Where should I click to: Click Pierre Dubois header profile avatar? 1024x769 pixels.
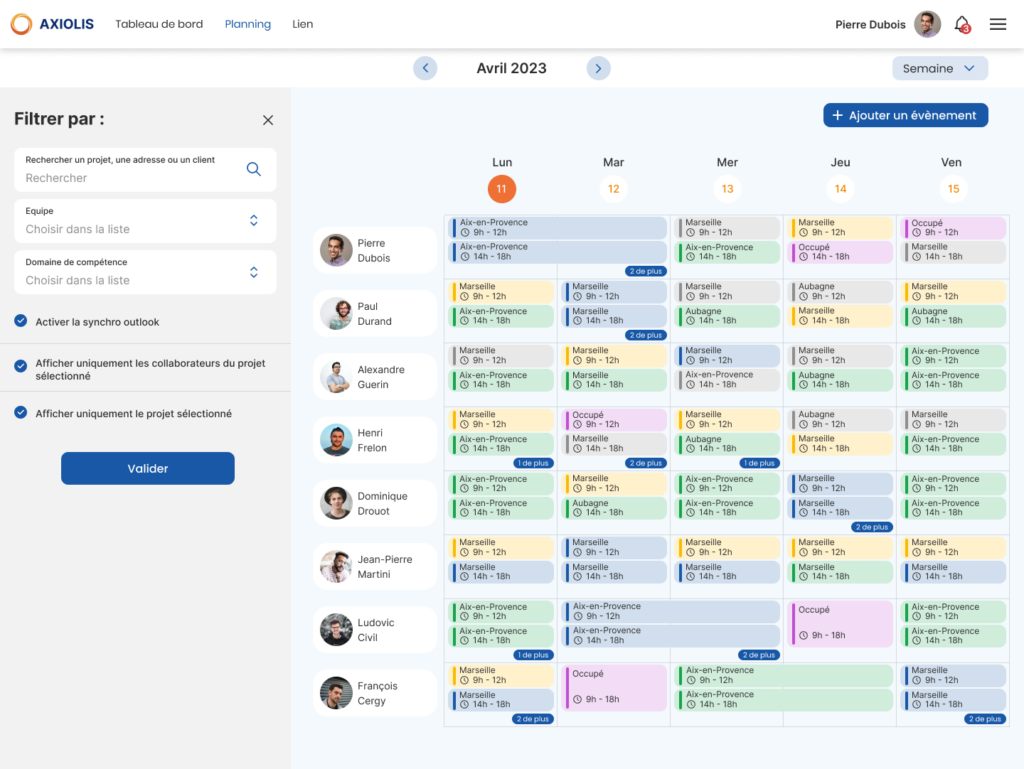pyautogui.click(x=927, y=24)
